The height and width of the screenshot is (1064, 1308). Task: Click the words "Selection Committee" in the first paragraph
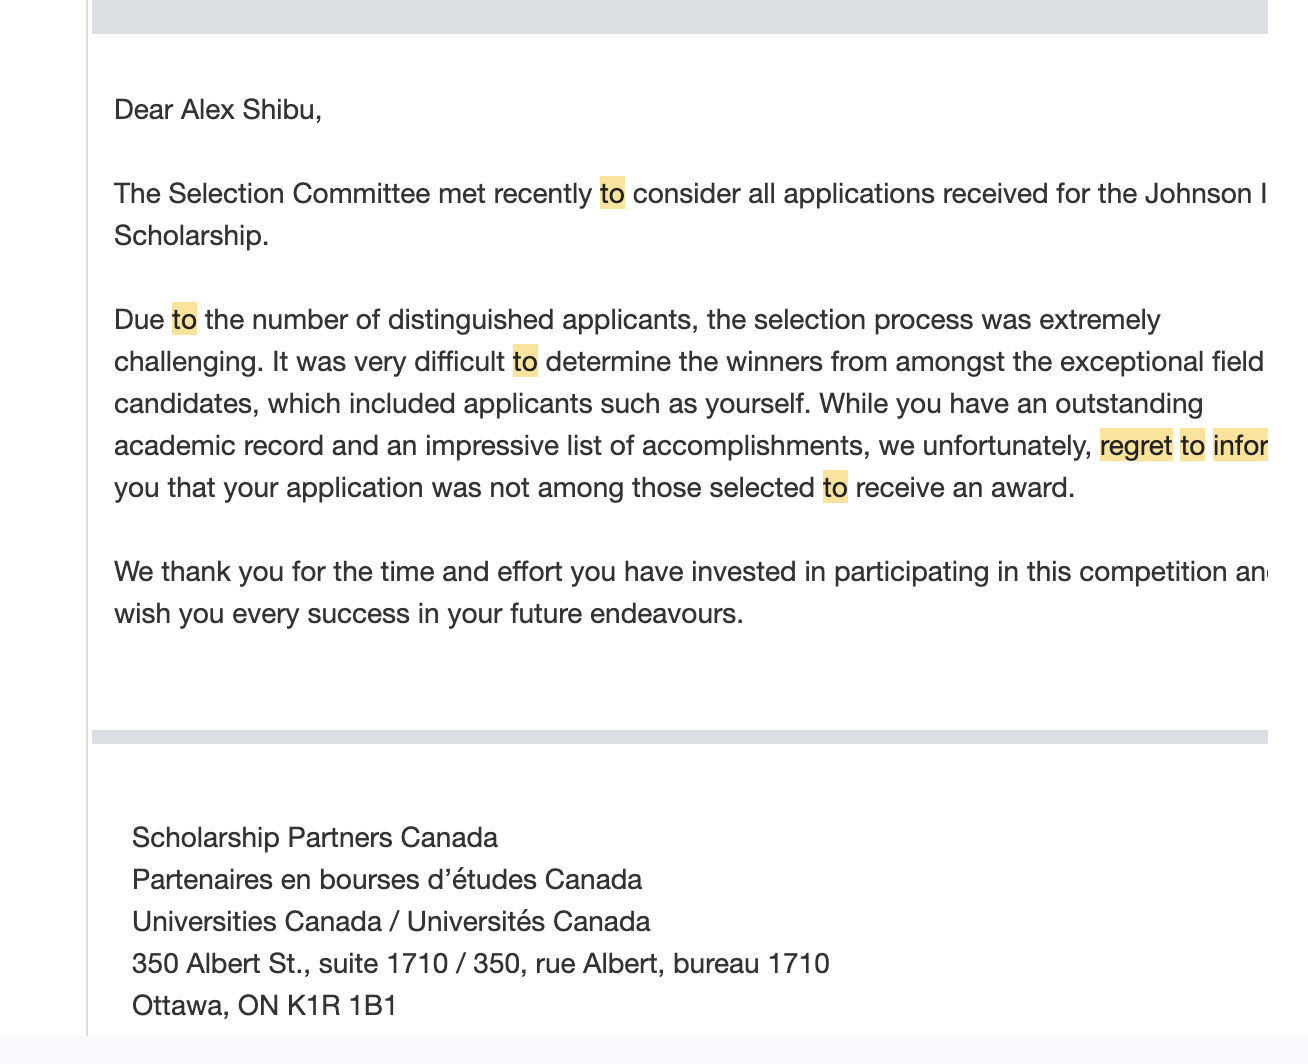click(x=299, y=193)
